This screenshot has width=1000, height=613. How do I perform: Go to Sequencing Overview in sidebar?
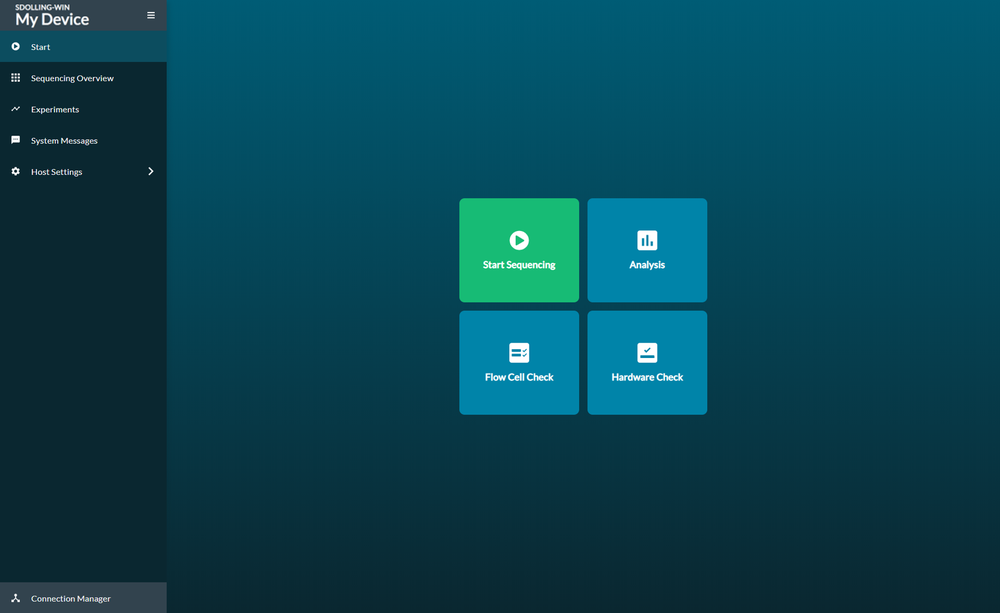pyautogui.click(x=72, y=78)
